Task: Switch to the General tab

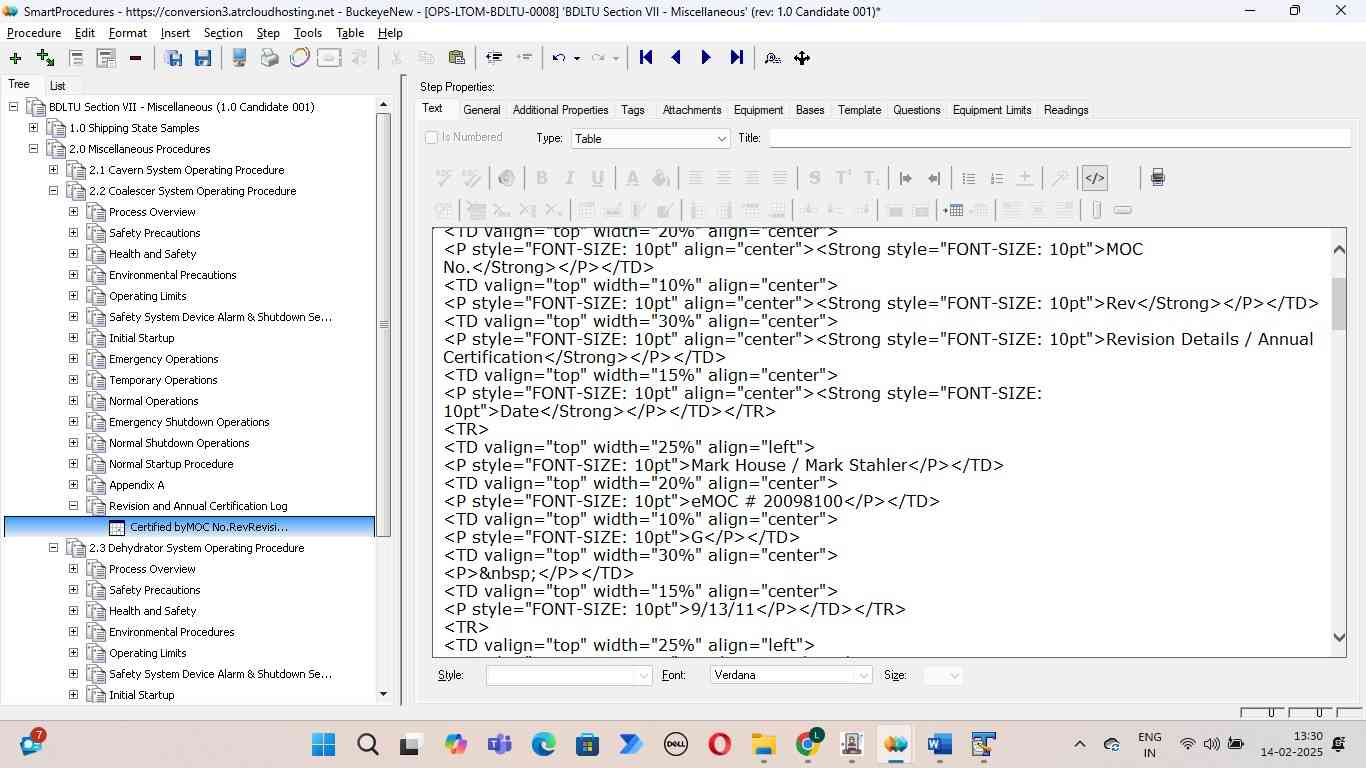Action: coord(482,110)
